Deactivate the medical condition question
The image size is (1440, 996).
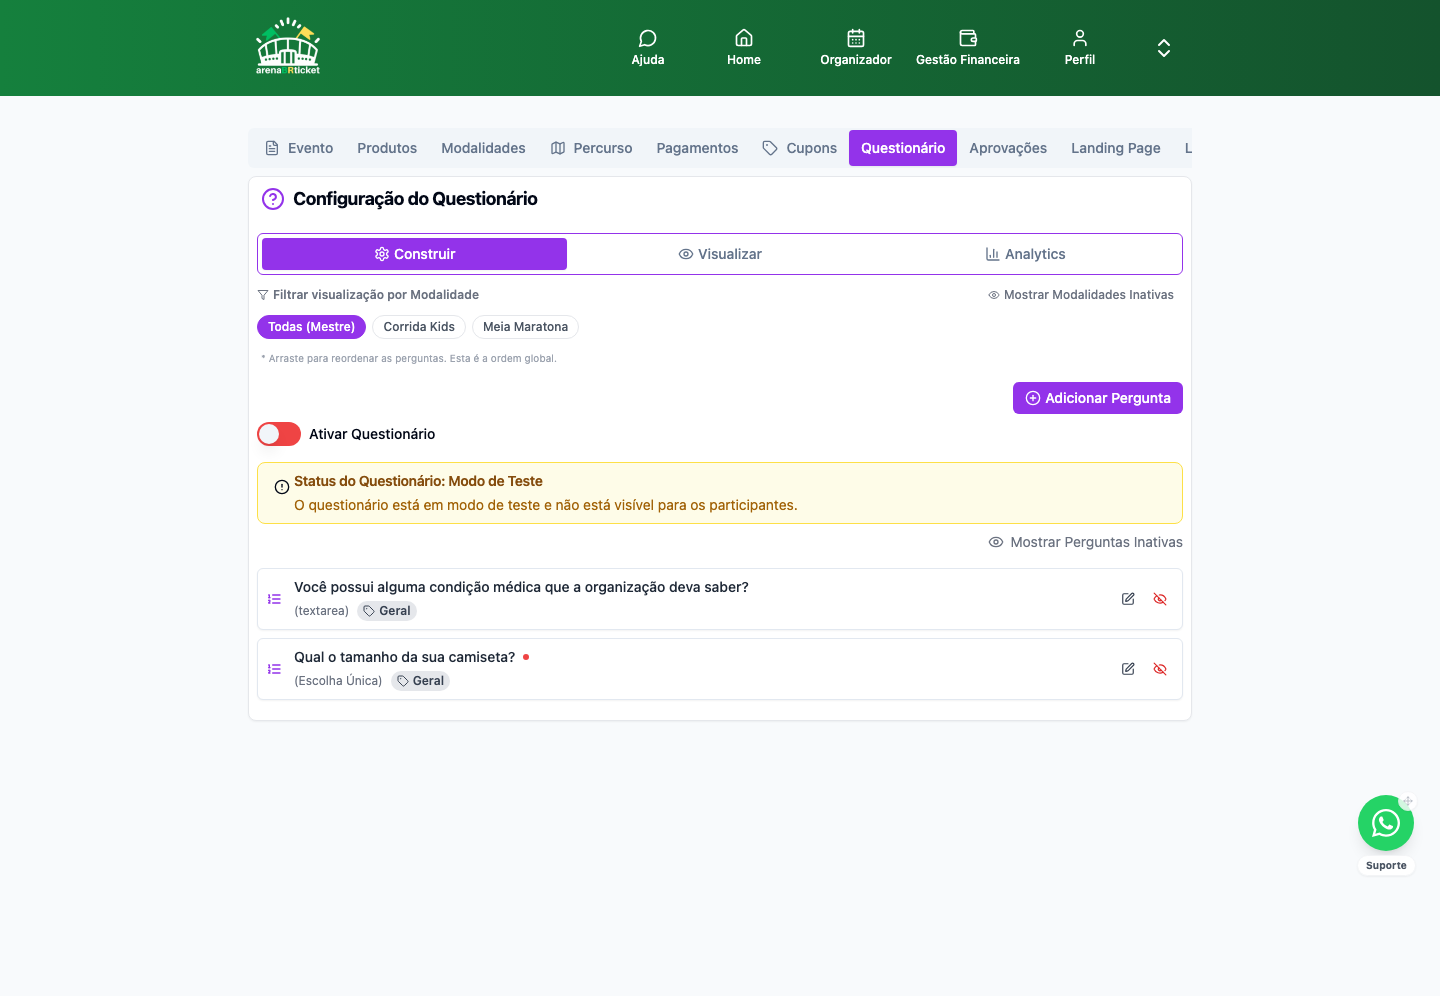[x=1160, y=599]
